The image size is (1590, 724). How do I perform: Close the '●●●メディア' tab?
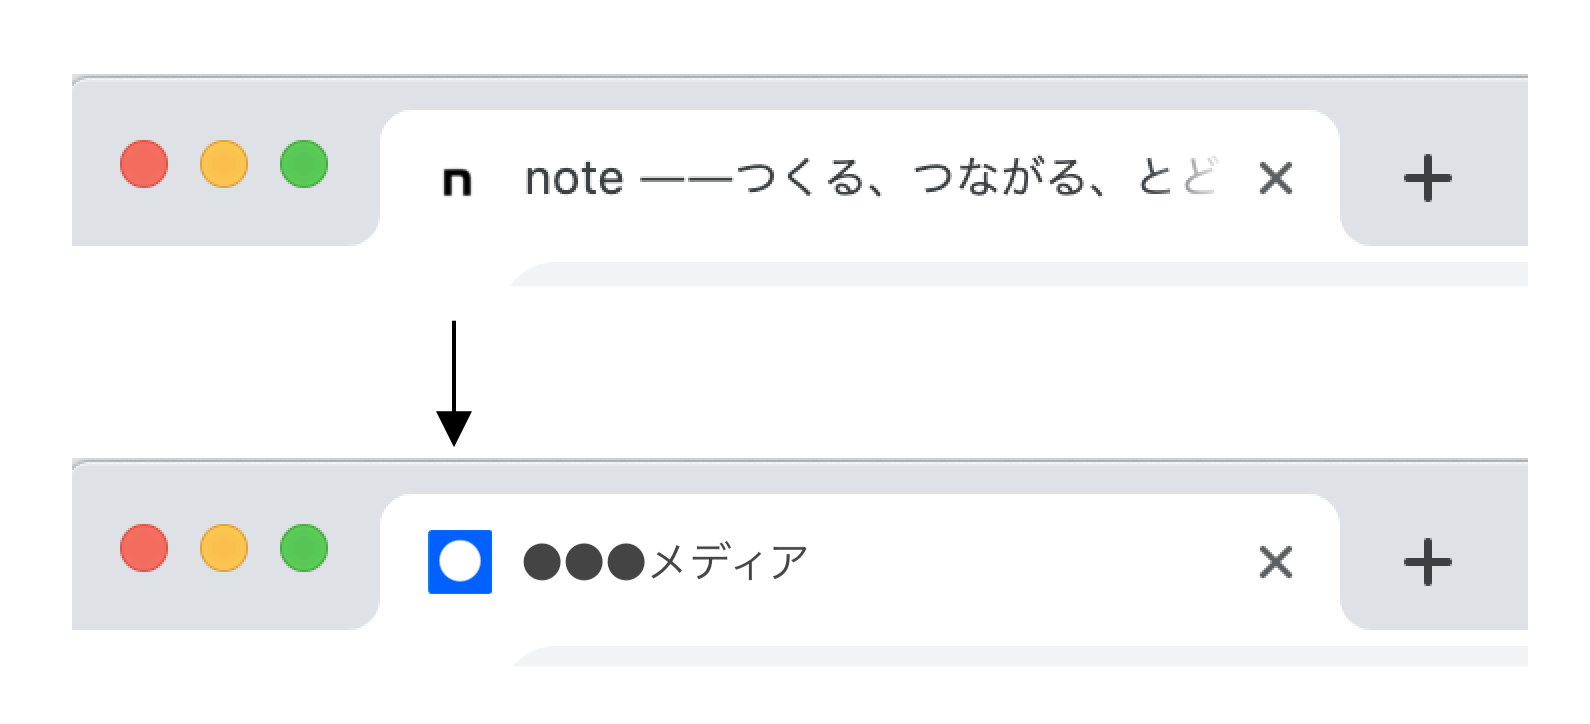[x=1276, y=562]
